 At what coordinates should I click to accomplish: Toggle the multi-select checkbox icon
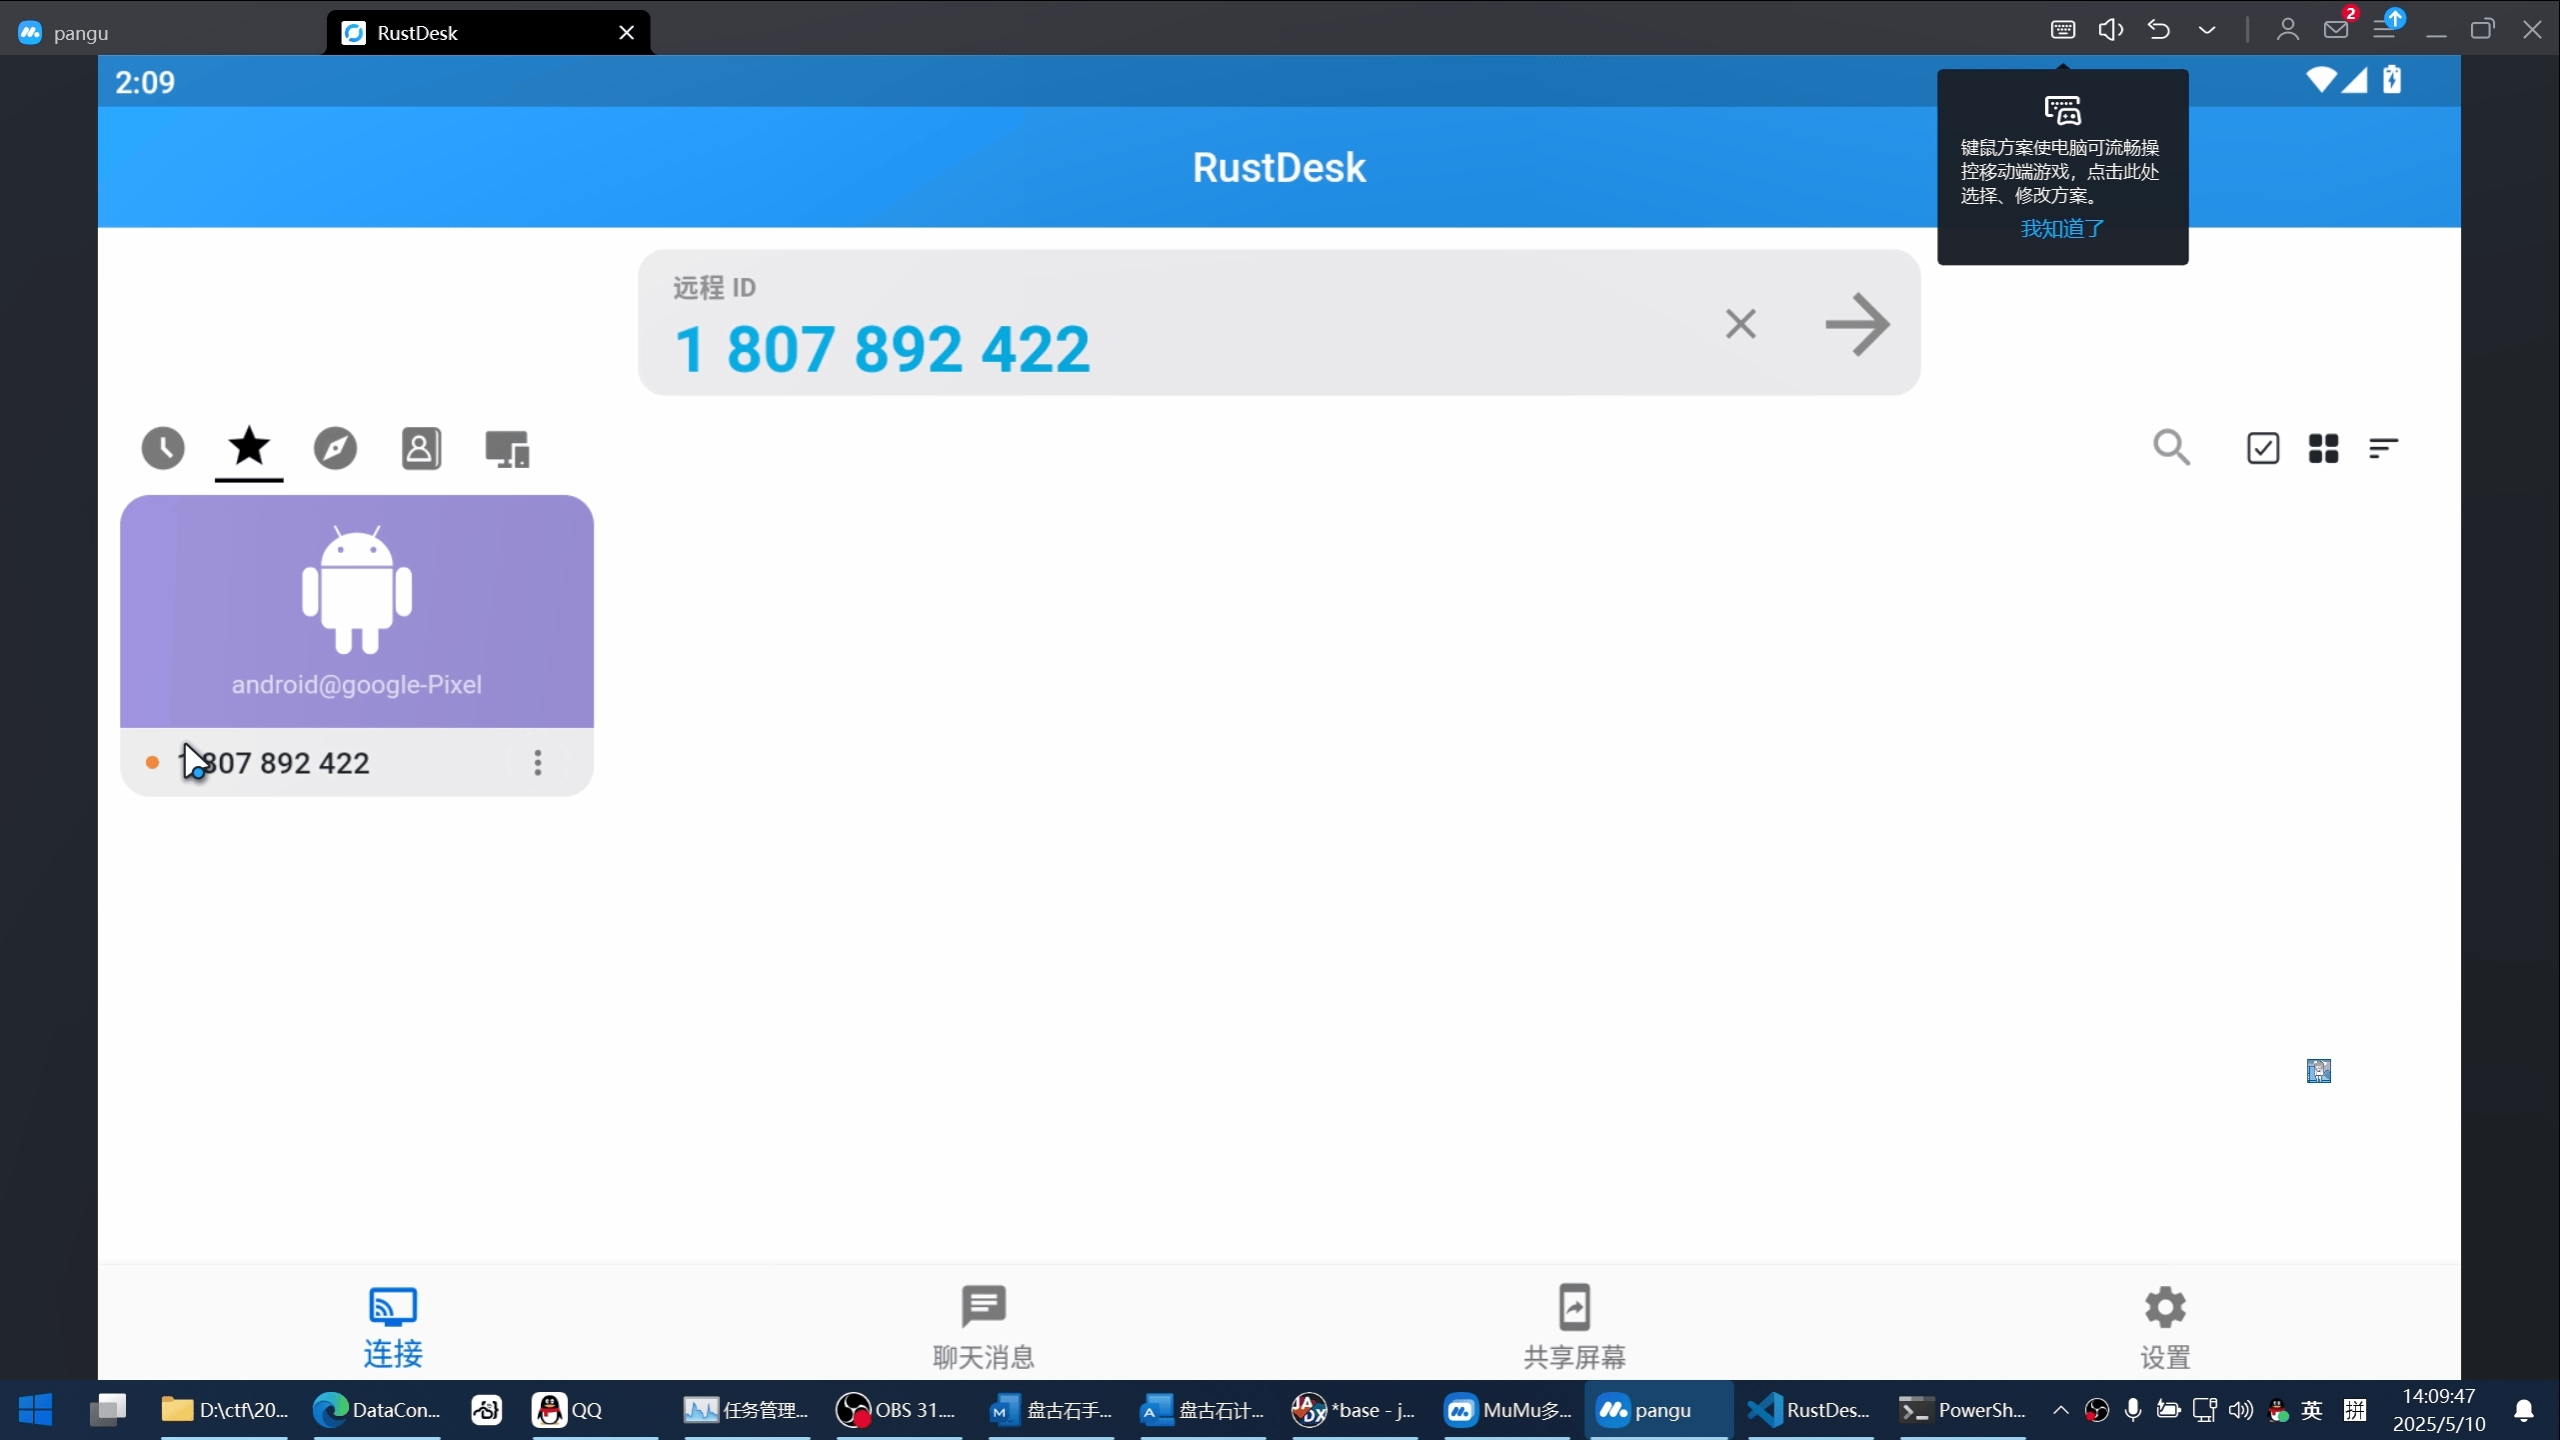pyautogui.click(x=2263, y=448)
